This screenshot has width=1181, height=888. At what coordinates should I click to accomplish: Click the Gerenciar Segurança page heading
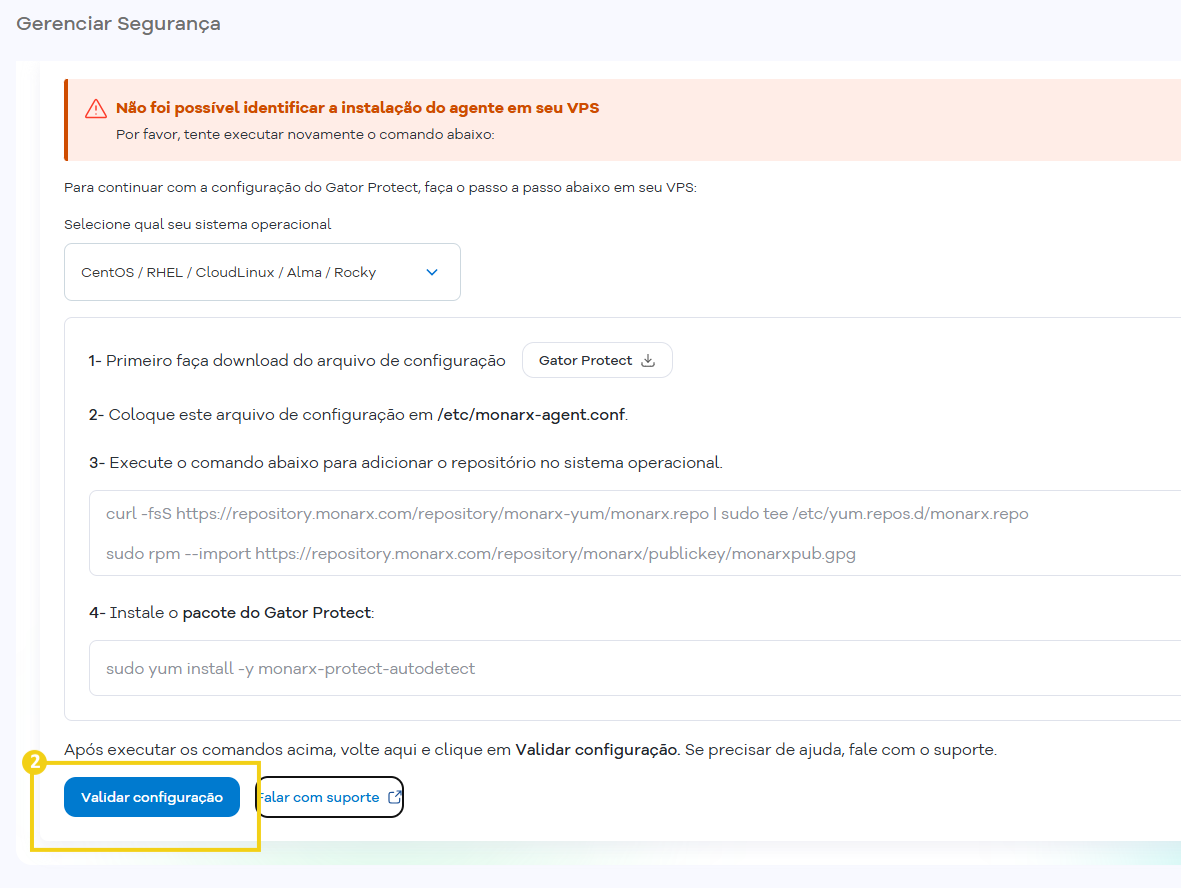(x=118, y=24)
